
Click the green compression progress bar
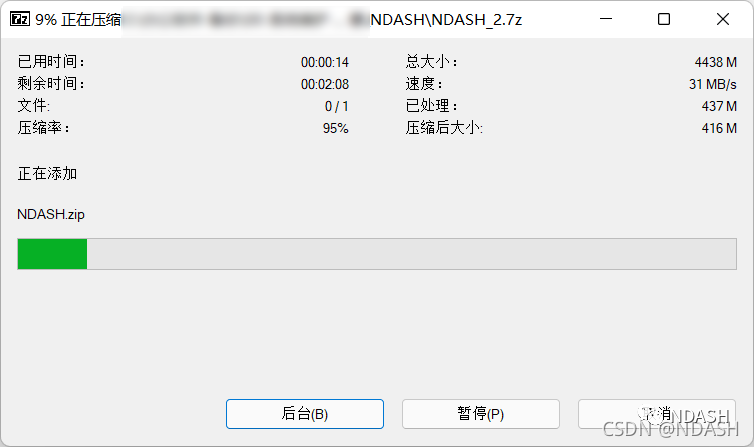point(52,254)
